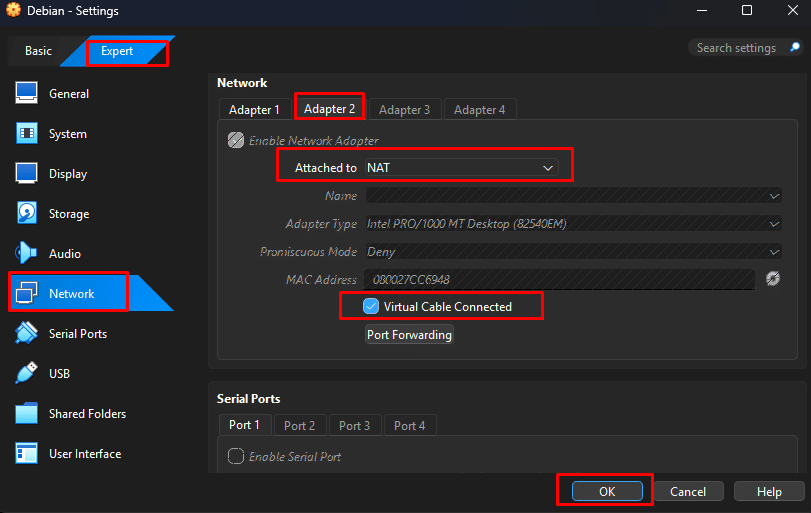The image size is (811, 513).
Task: Select the Adapter 4 tab
Action: click(479, 110)
